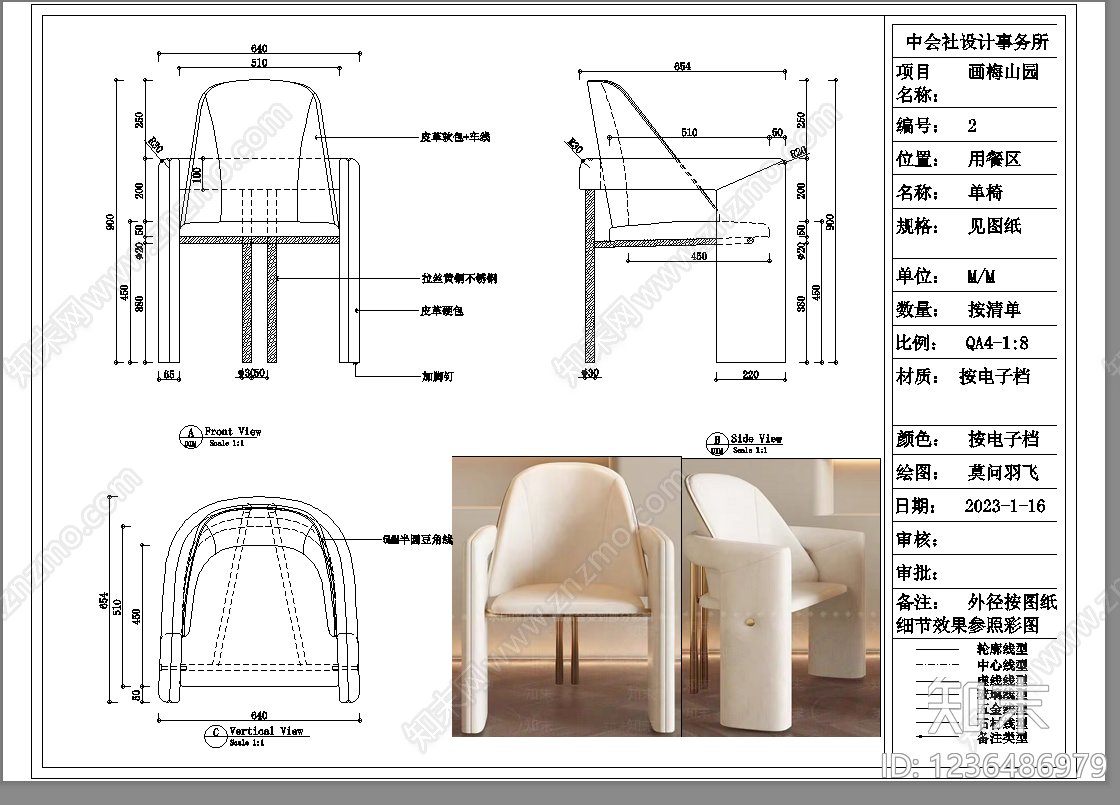Select specification value 见图纸
This screenshot has height=805, width=1120.
click(x=994, y=226)
